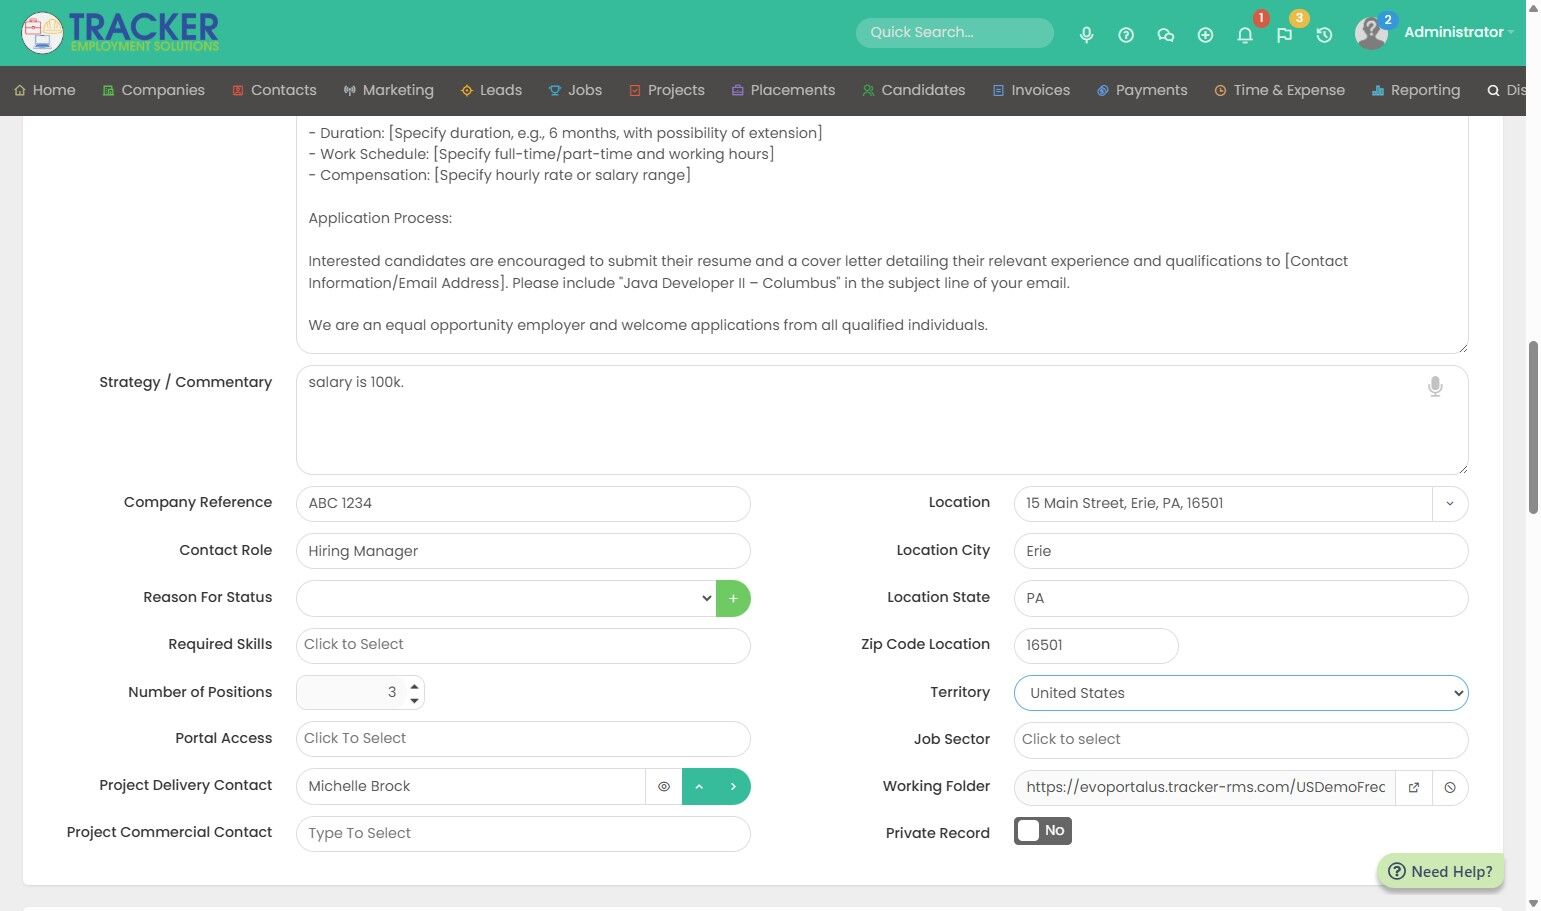Open the help question mark icon
Image resolution: width=1541 pixels, height=911 pixels.
coord(1126,34)
